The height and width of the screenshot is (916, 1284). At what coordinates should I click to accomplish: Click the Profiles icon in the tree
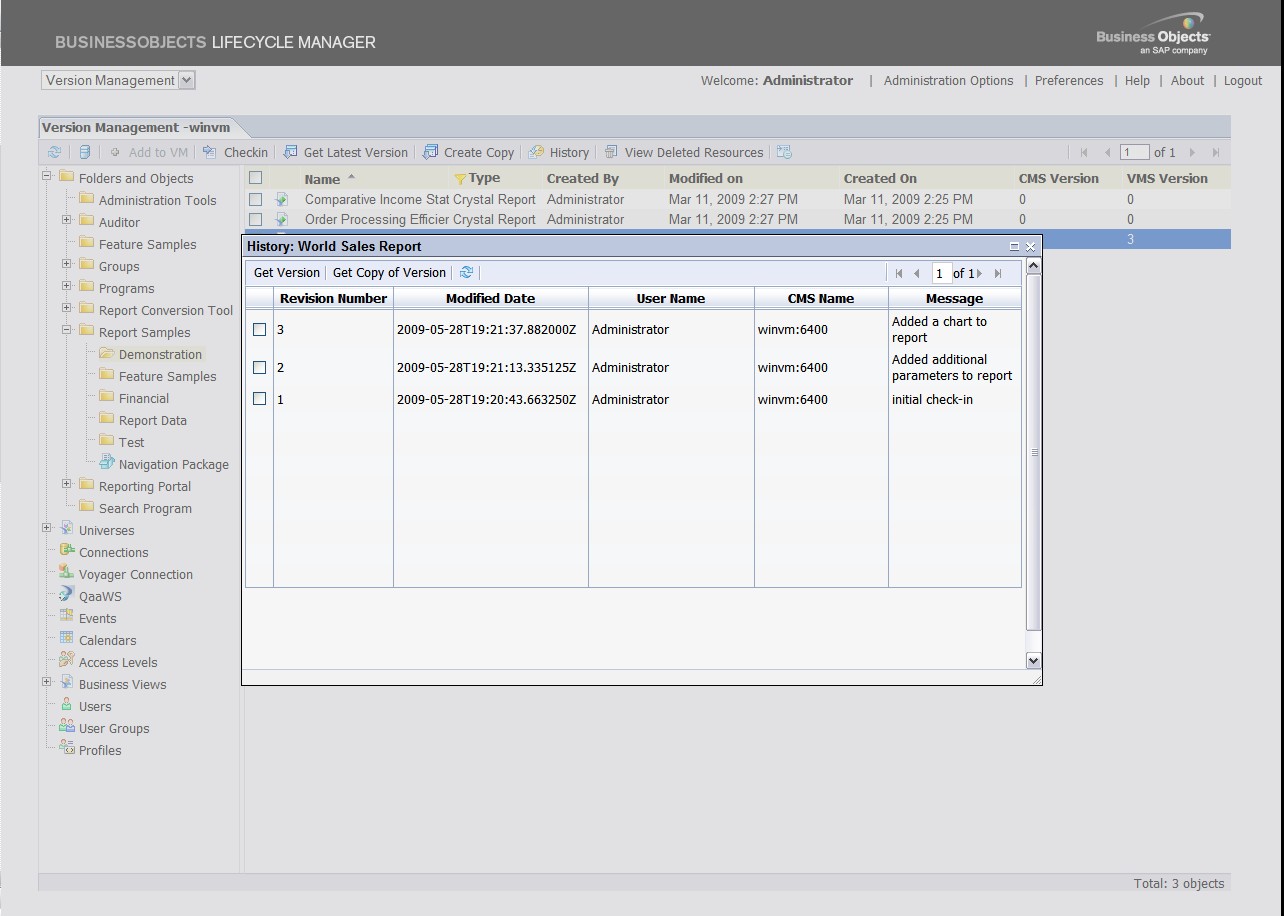[x=67, y=749]
